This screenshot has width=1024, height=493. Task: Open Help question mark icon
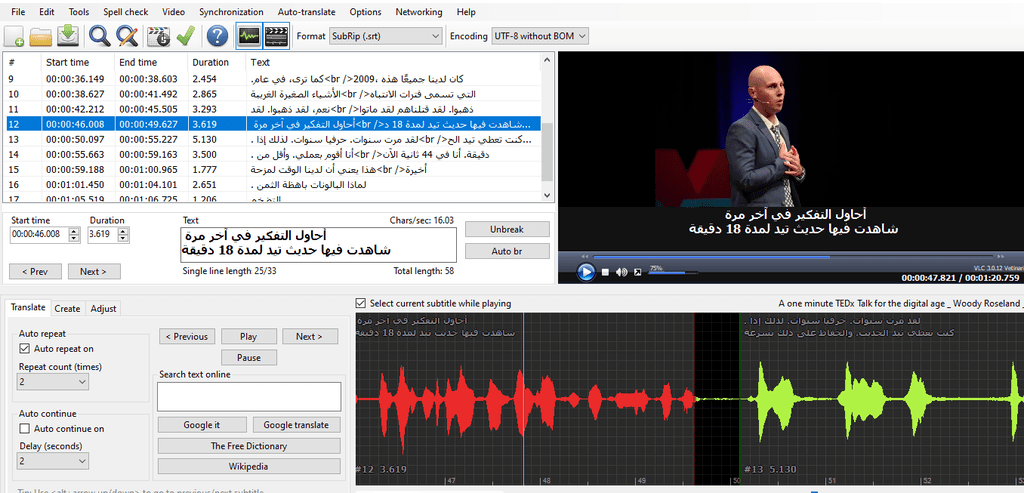(x=217, y=36)
